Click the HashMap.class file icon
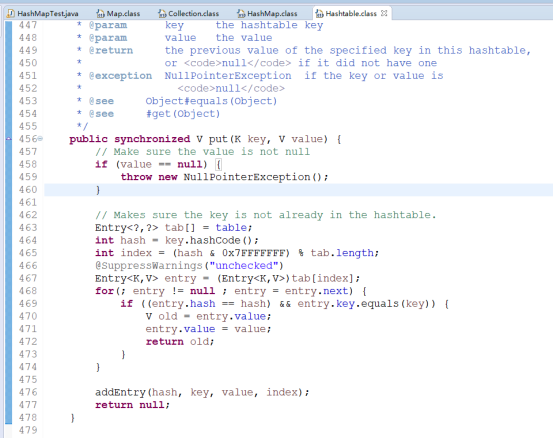553x439 pixels. click(x=241, y=14)
